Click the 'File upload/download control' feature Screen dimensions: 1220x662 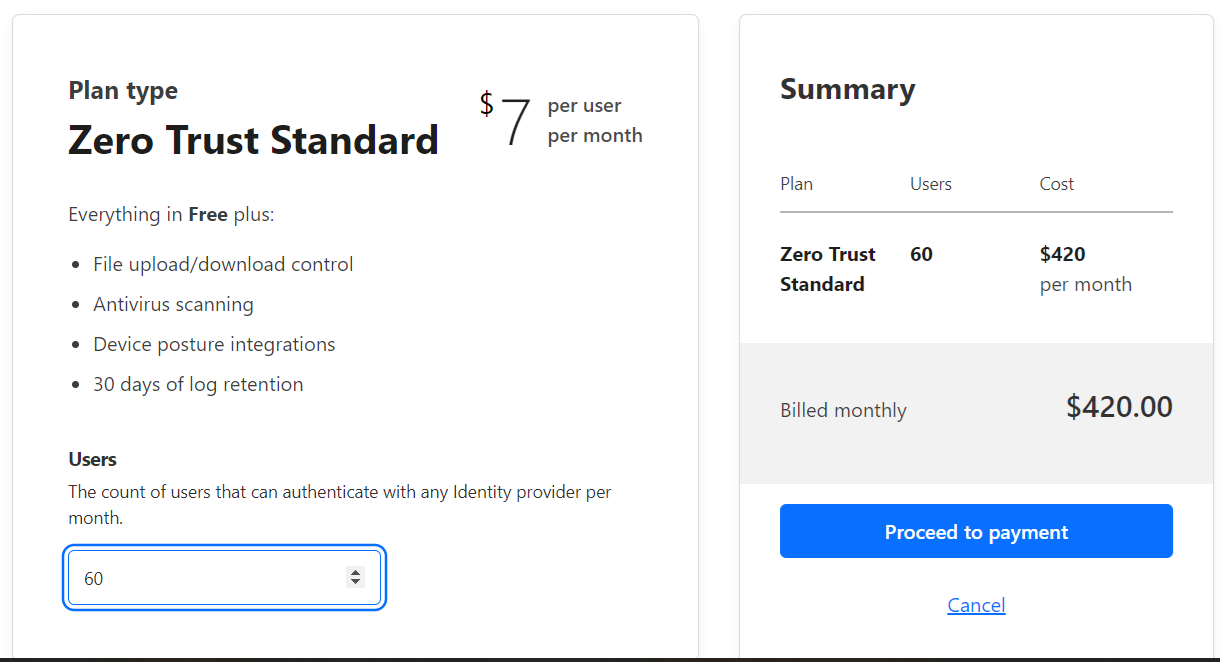223,264
